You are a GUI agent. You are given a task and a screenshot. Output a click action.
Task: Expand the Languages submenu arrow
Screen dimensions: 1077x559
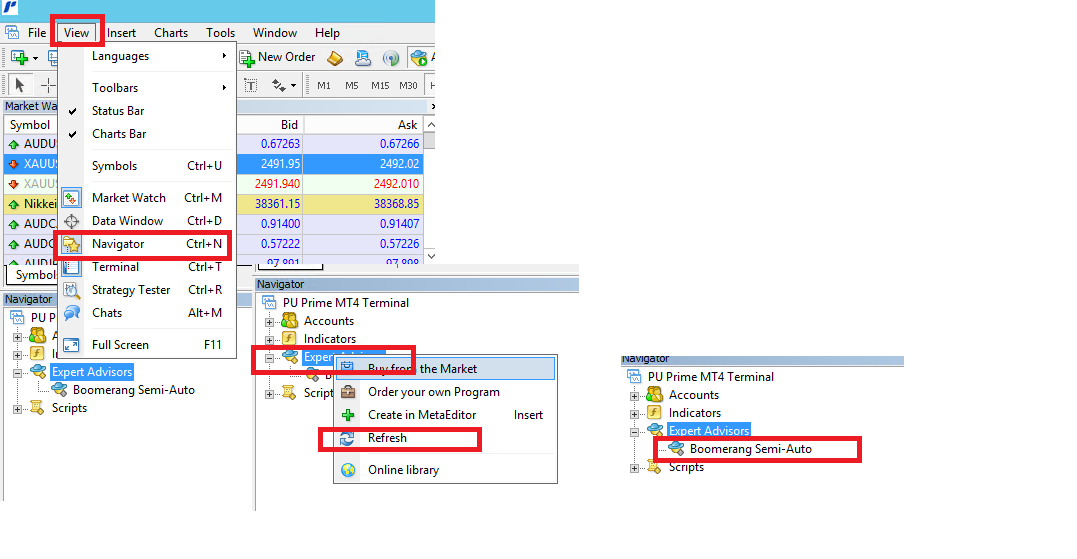(224, 56)
